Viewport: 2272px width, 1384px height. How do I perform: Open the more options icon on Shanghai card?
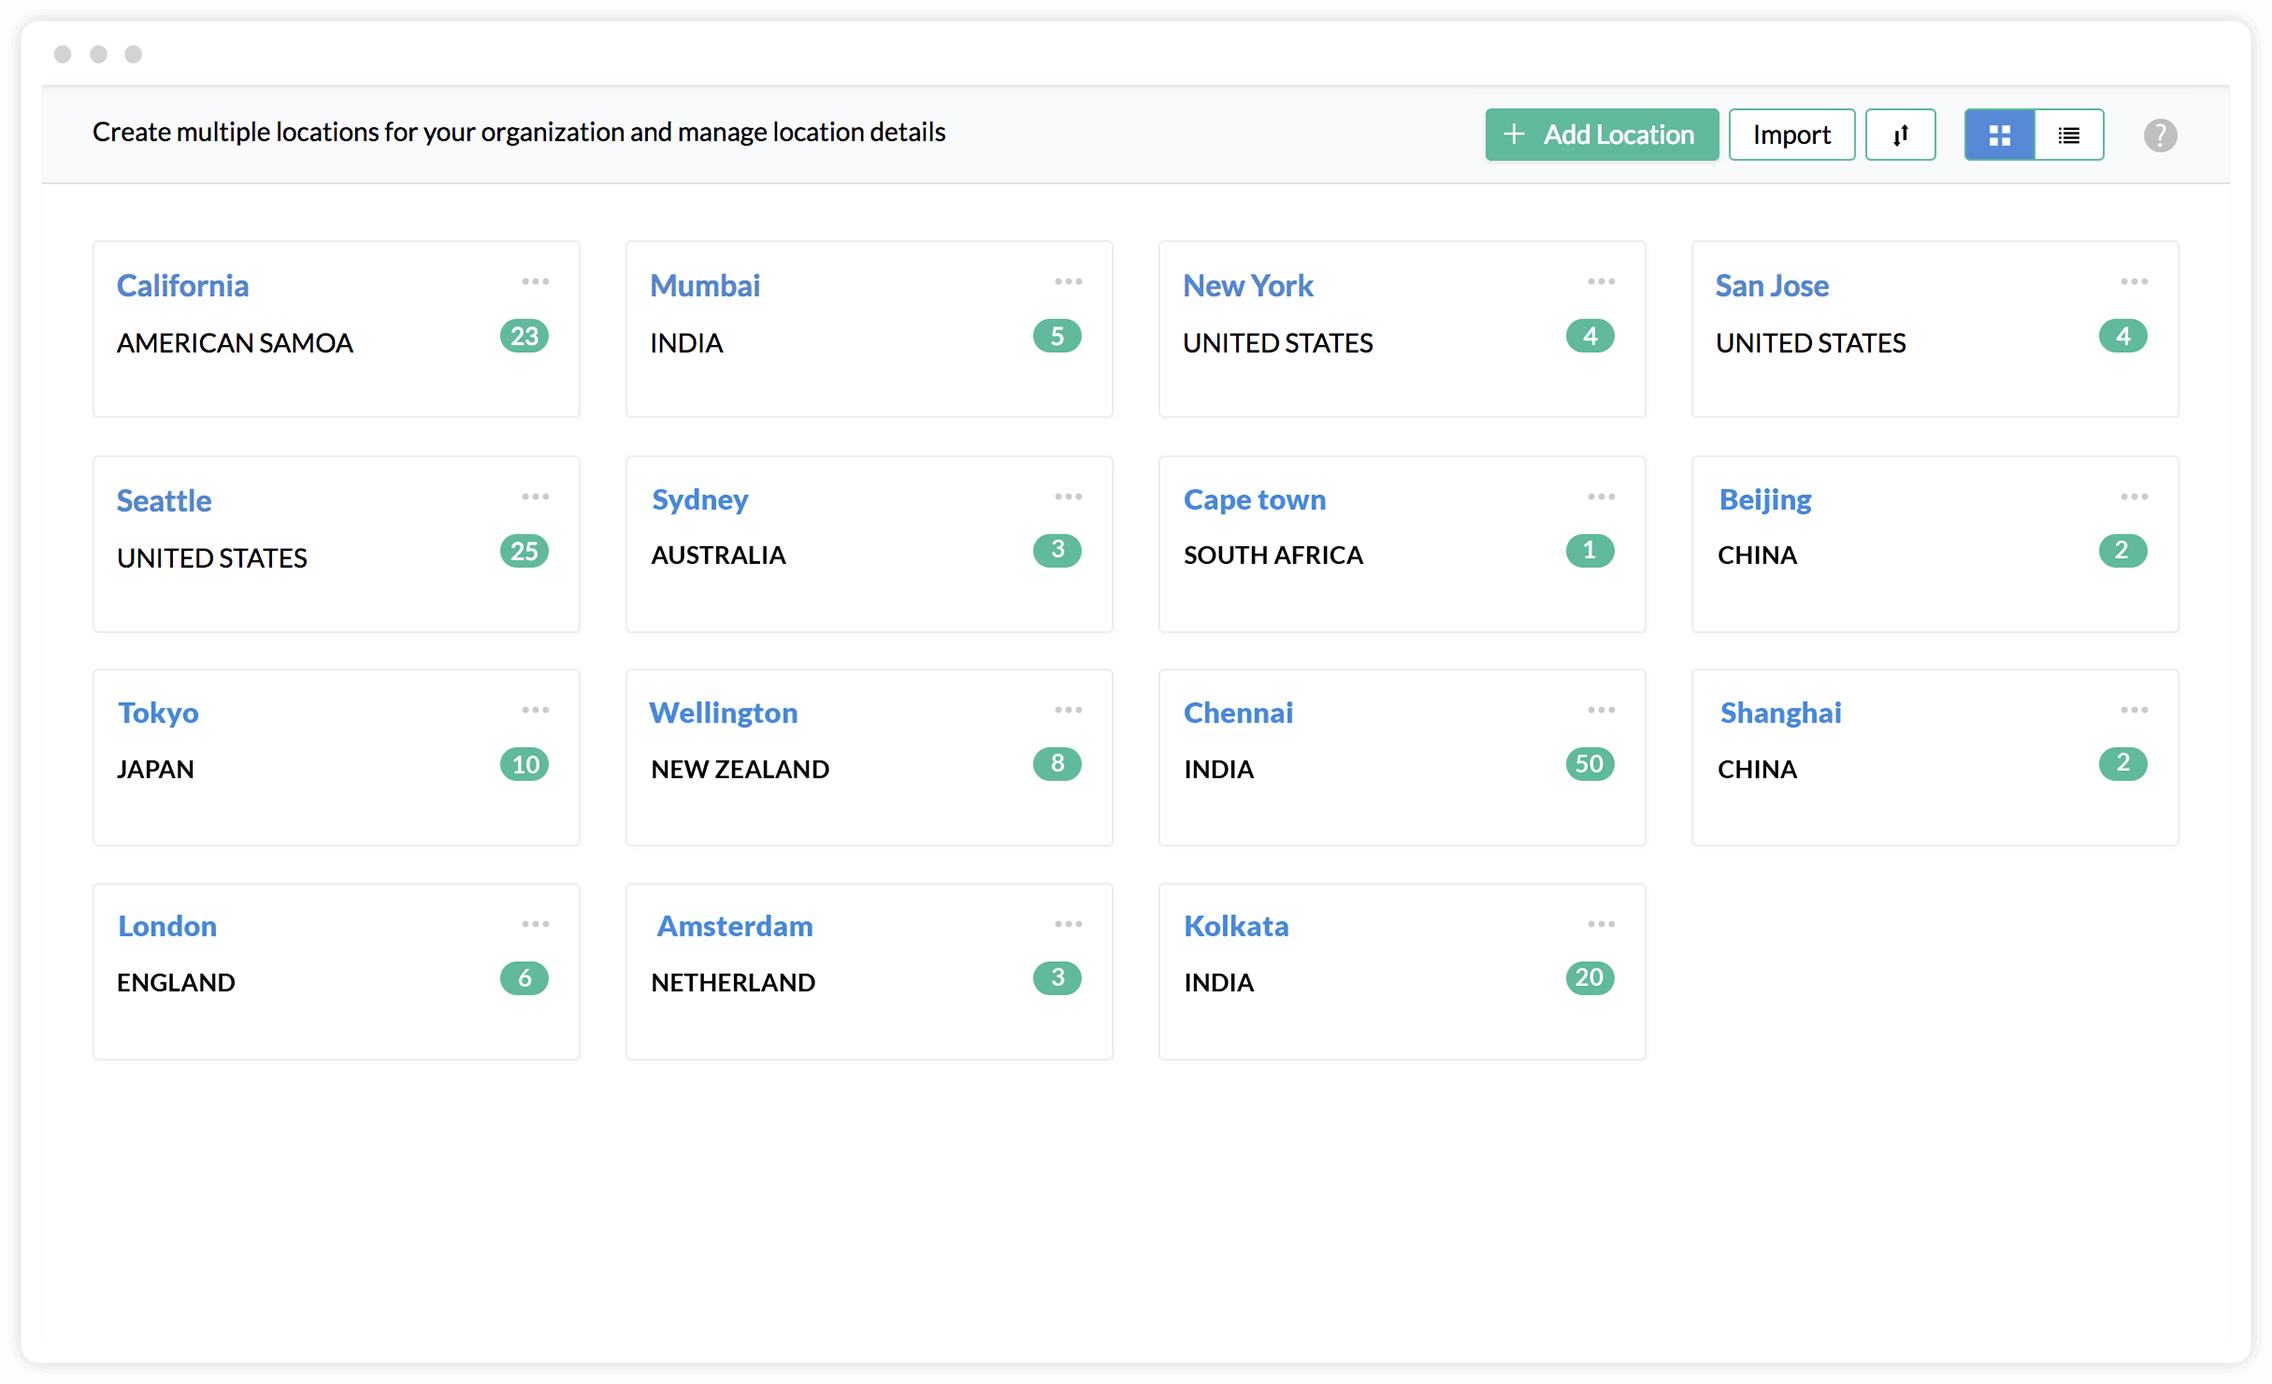point(2134,710)
